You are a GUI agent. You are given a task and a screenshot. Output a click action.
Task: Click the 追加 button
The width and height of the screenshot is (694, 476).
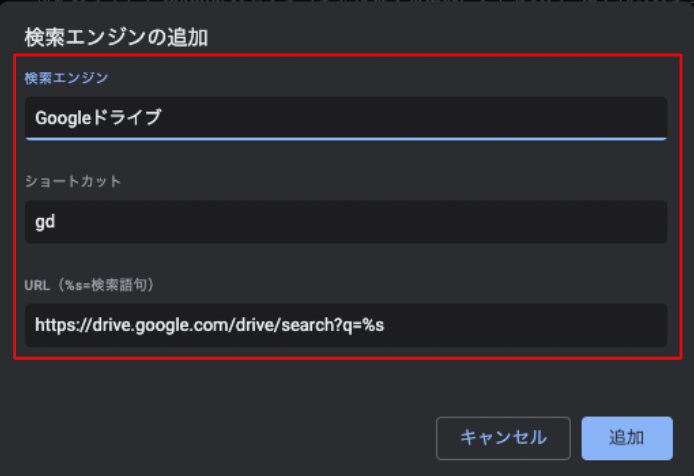pyautogui.click(x=626, y=438)
